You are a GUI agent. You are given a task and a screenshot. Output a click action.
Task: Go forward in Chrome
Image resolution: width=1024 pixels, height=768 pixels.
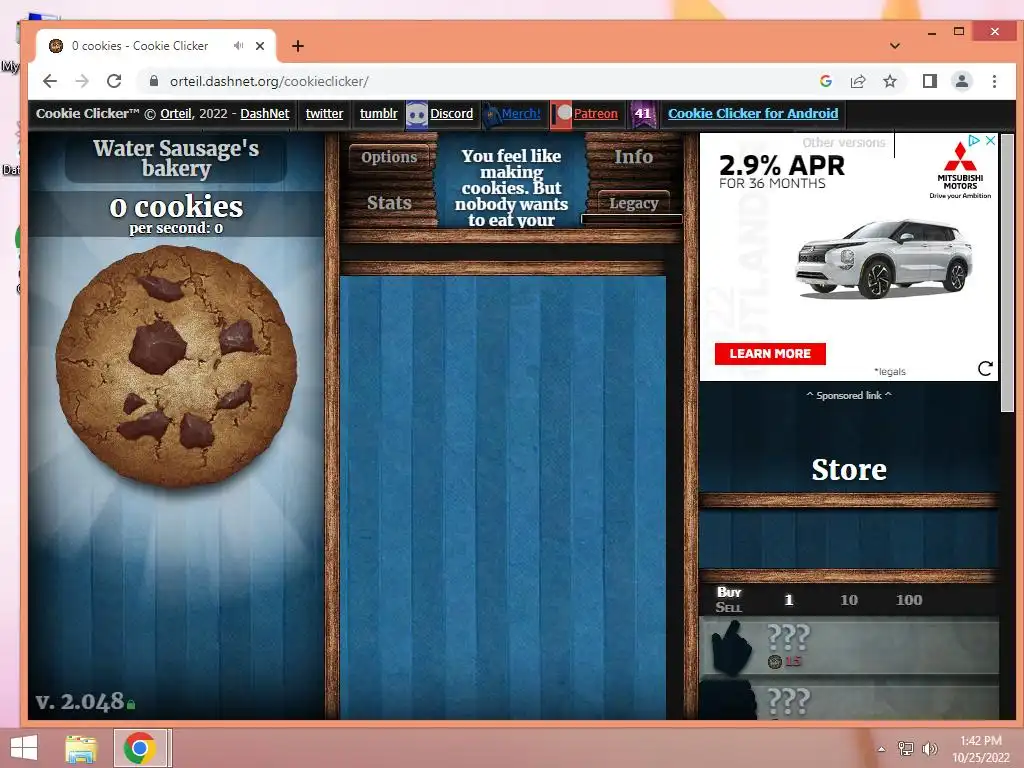(x=82, y=81)
